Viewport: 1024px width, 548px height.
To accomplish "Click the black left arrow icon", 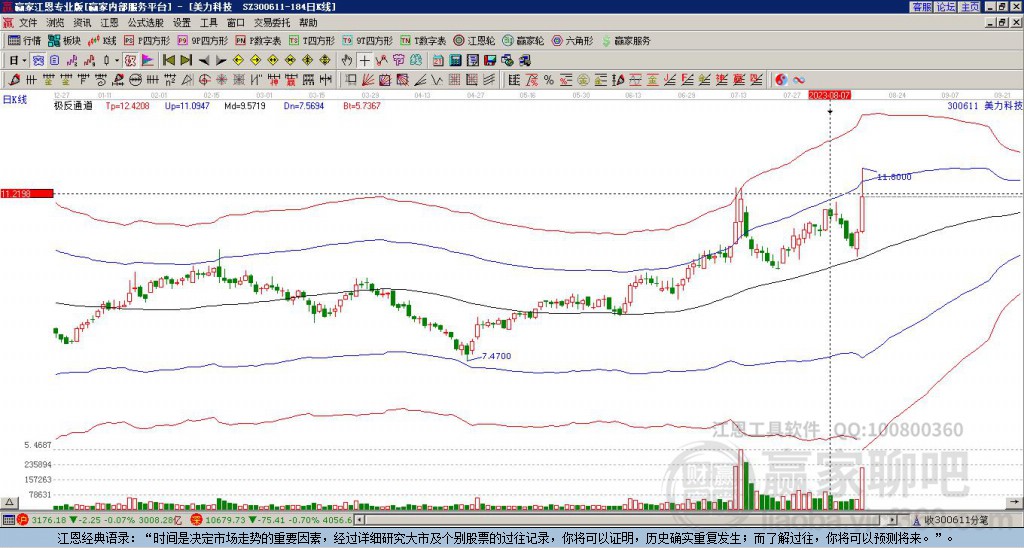I will point(204,61).
